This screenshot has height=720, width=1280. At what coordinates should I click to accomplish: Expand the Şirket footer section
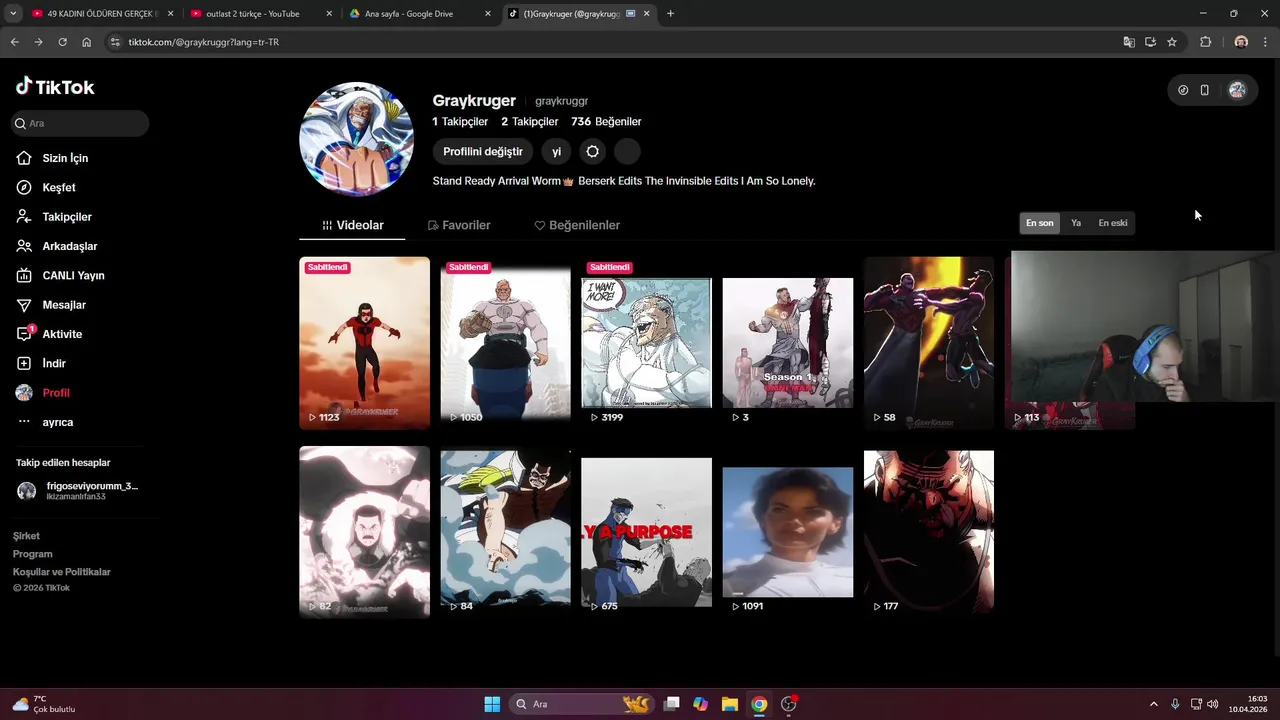pos(26,536)
